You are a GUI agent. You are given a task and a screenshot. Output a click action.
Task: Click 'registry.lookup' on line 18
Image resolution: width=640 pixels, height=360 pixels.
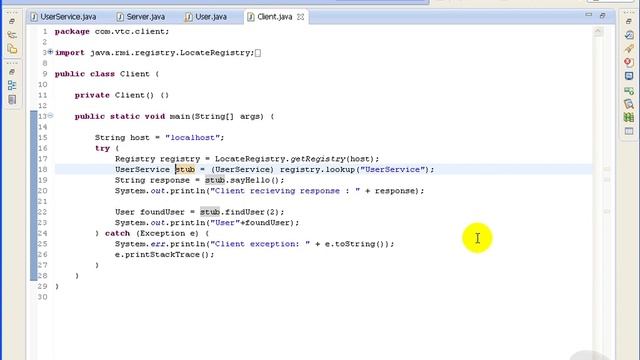coord(317,169)
